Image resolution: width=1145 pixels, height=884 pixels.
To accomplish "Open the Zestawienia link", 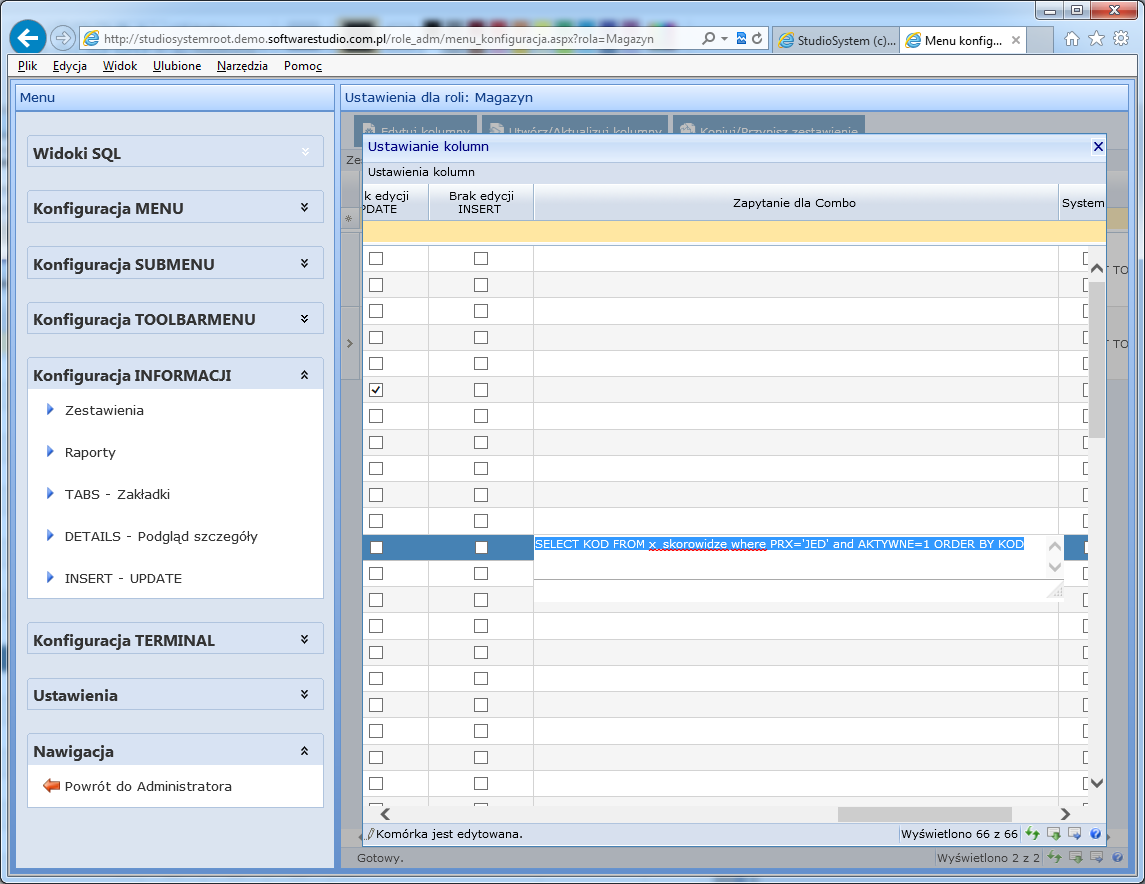I will [104, 410].
